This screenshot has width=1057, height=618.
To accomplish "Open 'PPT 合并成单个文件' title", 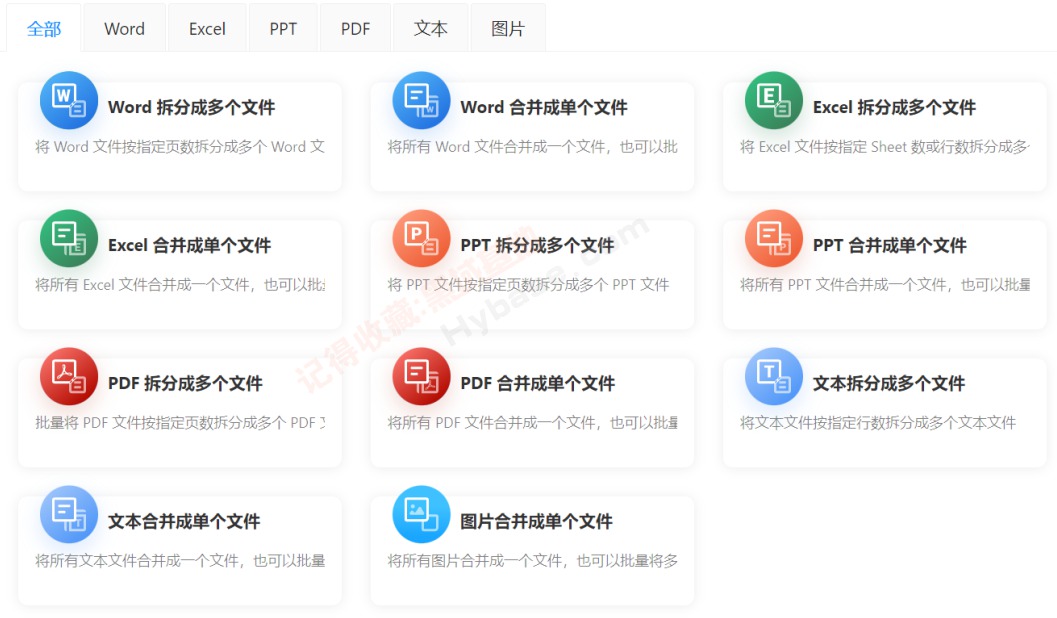I will pyautogui.click(x=890, y=245).
